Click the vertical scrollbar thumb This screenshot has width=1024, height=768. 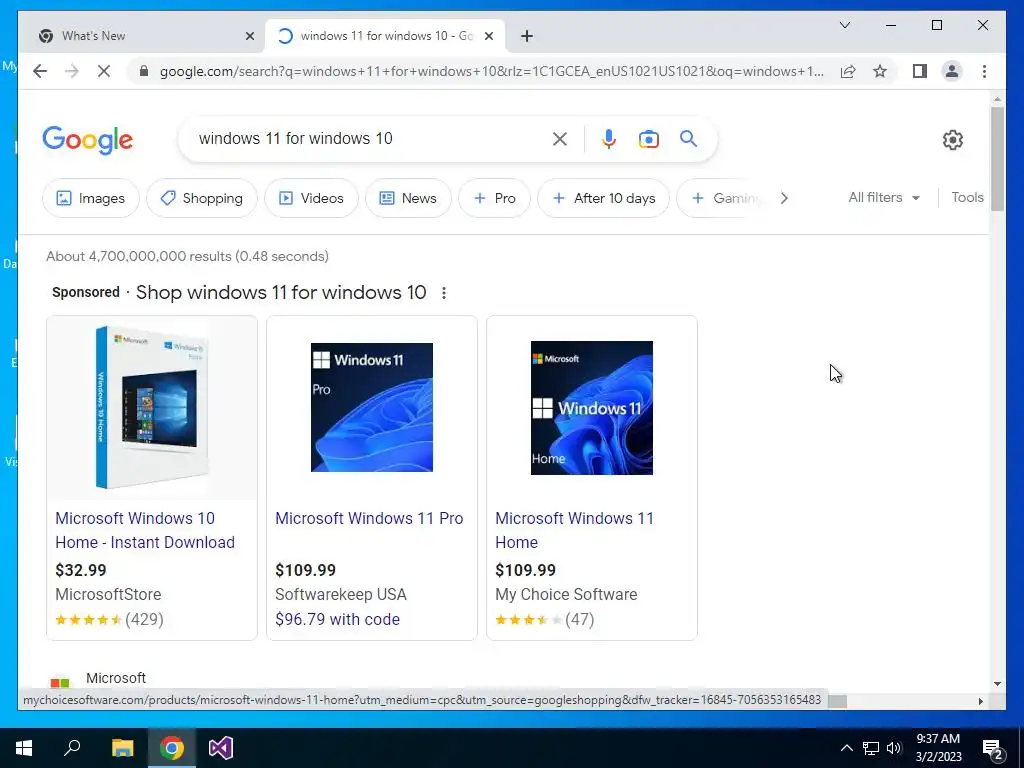point(997,159)
